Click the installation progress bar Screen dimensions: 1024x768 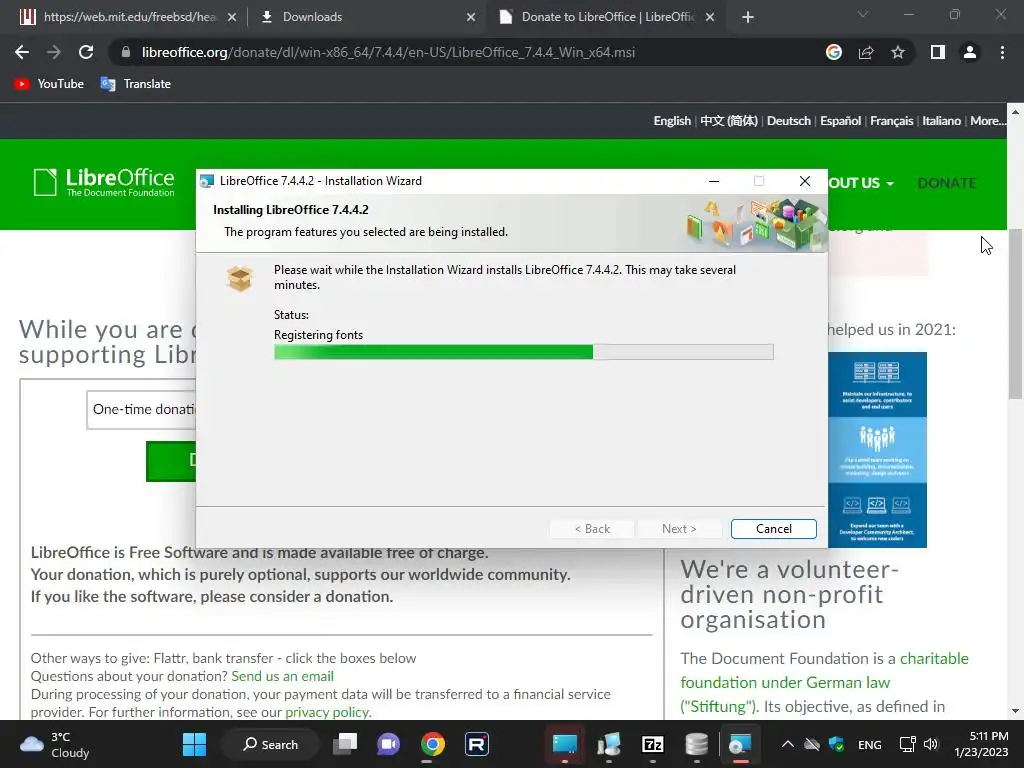pyautogui.click(x=524, y=353)
